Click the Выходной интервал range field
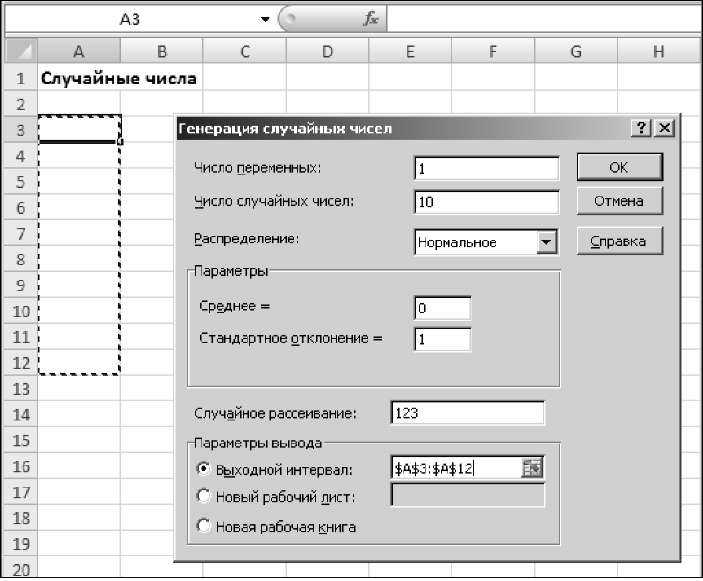 coord(456,468)
